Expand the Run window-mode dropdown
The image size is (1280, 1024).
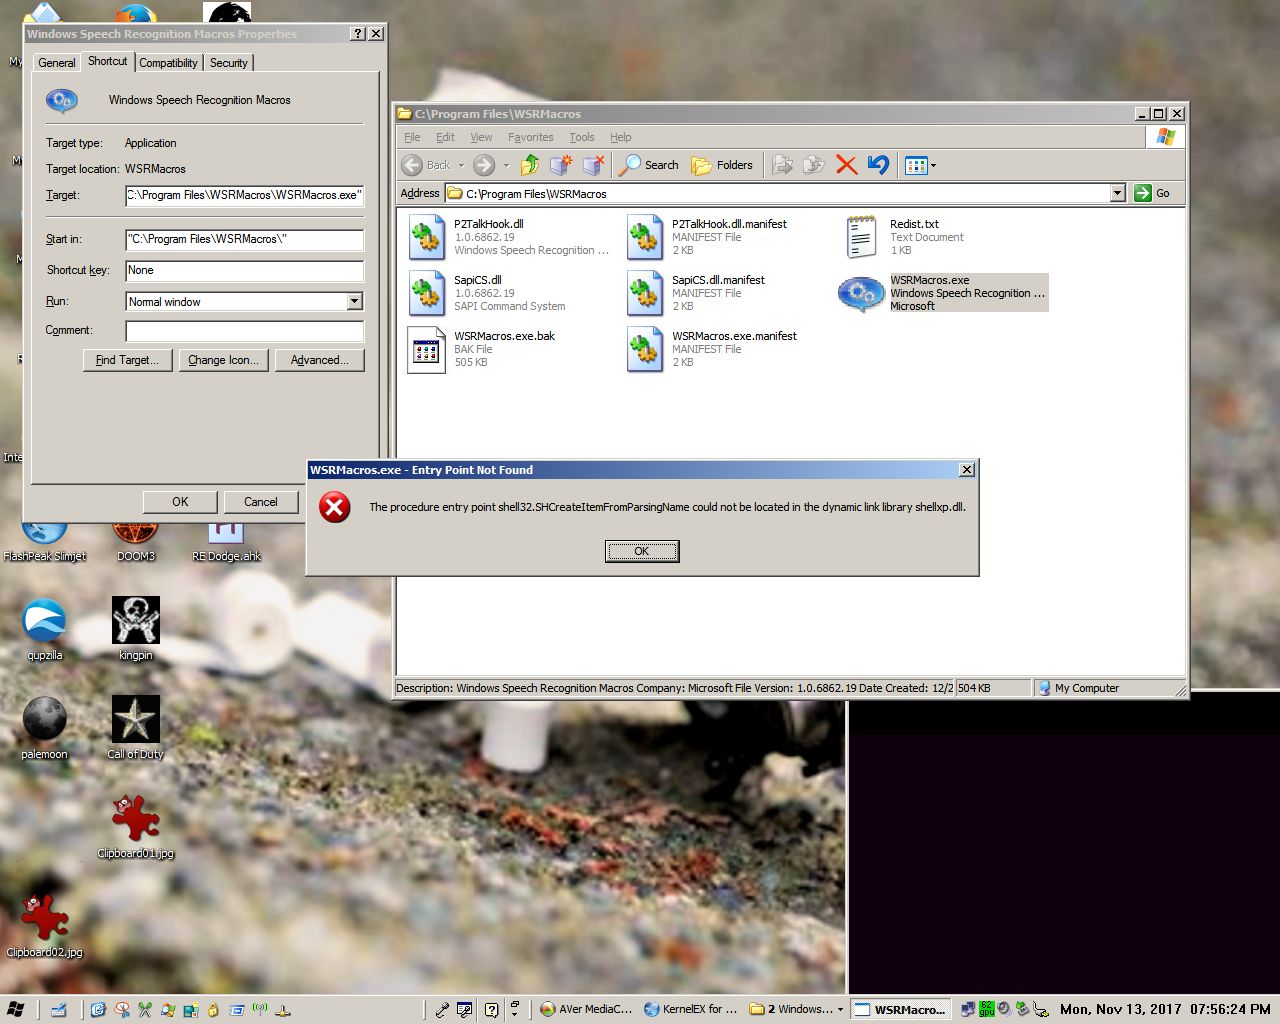[x=355, y=301]
